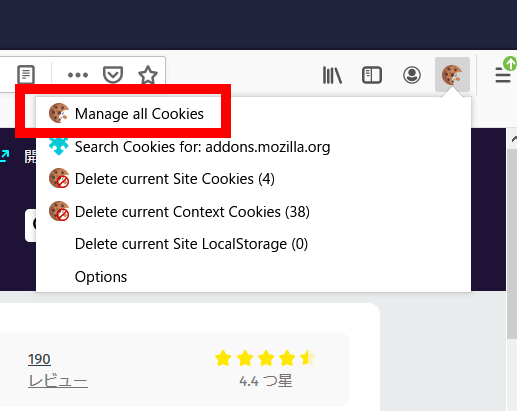Bookmark this page with star icon
The width and height of the screenshot is (517, 411).
[148, 75]
